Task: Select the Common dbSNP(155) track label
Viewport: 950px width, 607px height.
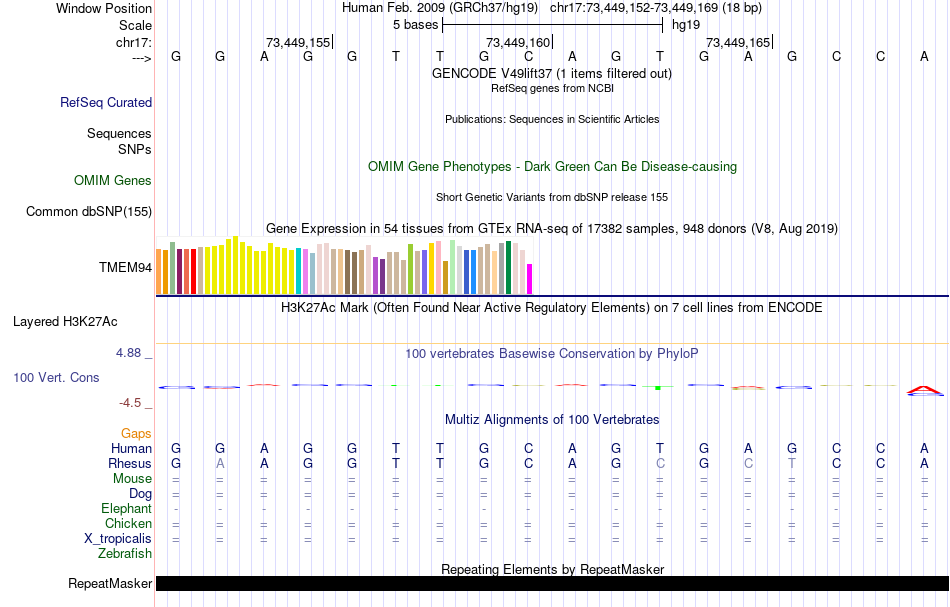Action: coord(89,211)
